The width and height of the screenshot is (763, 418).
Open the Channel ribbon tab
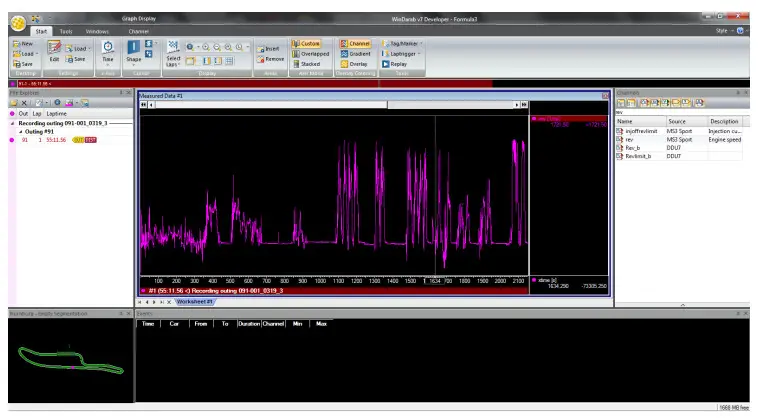pos(138,32)
